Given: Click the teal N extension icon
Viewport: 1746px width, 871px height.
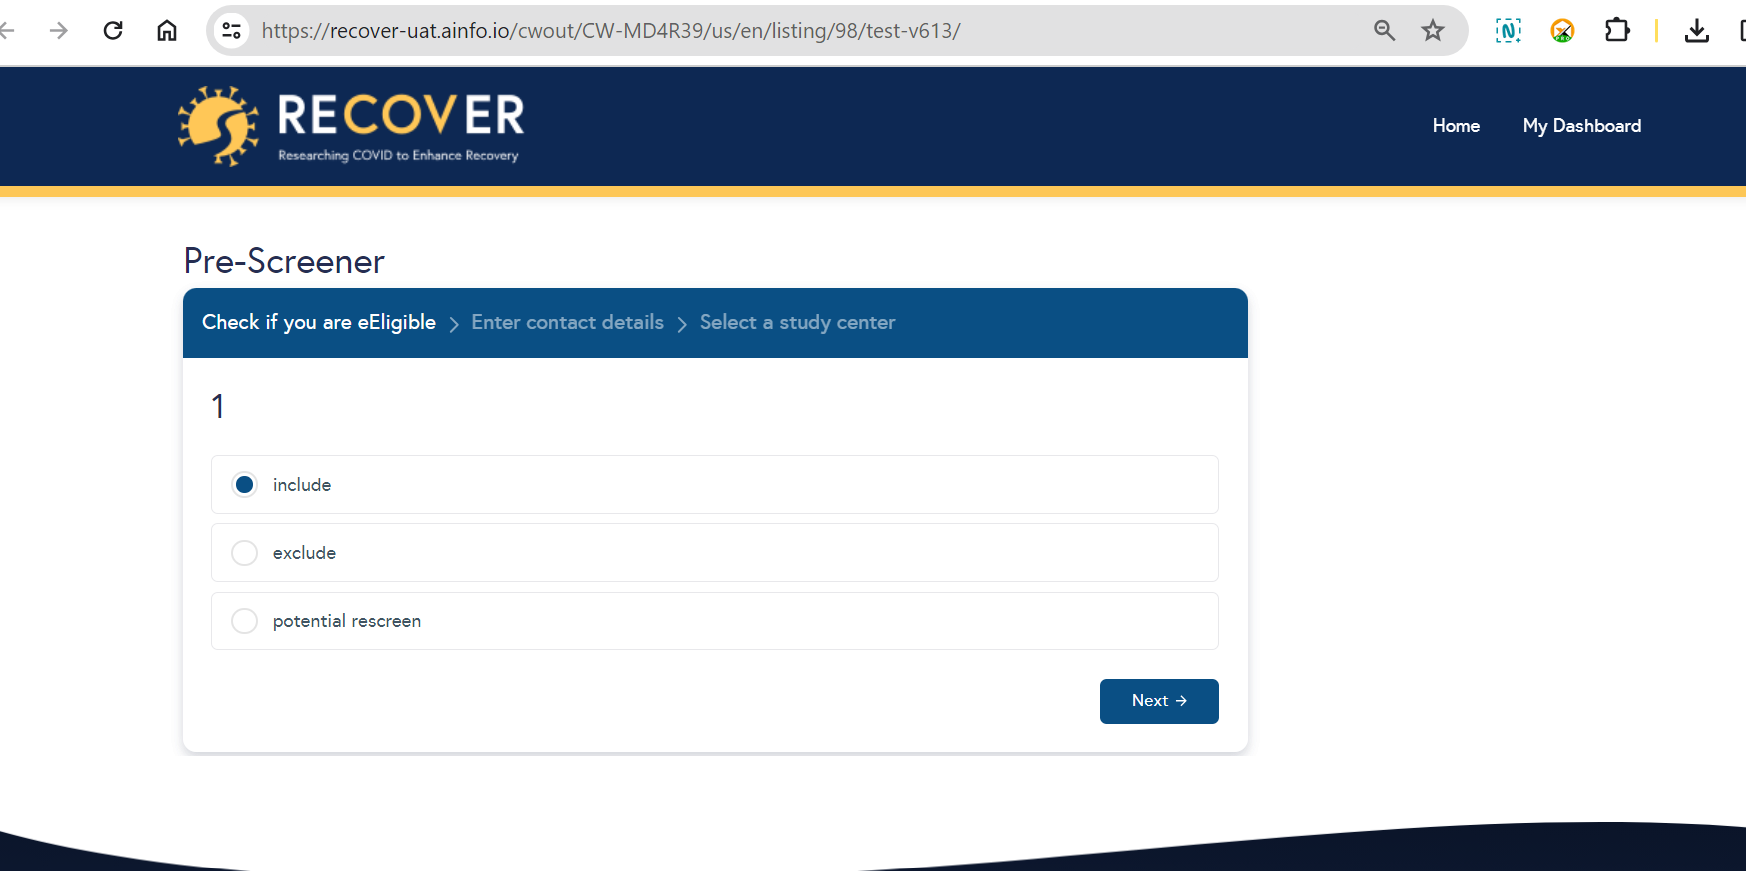Looking at the screenshot, I should pyautogui.click(x=1508, y=31).
